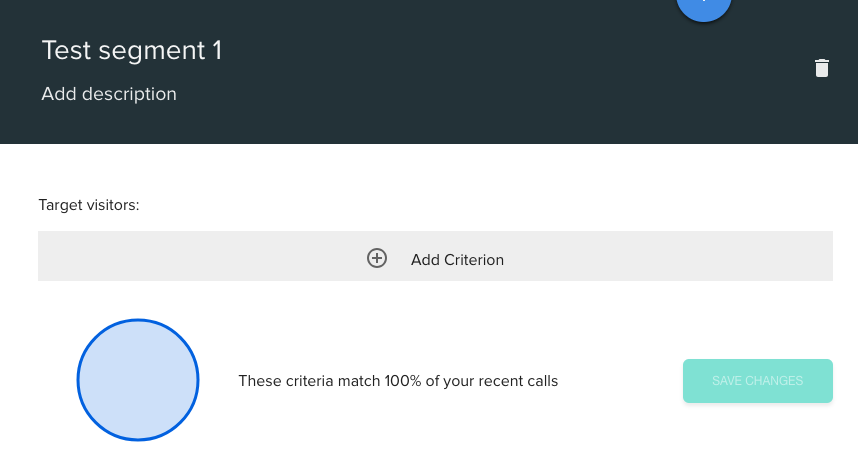Screen dimensions: 858x475
Task: Click the '100%' figure in the summary sentence
Action: click(x=403, y=381)
